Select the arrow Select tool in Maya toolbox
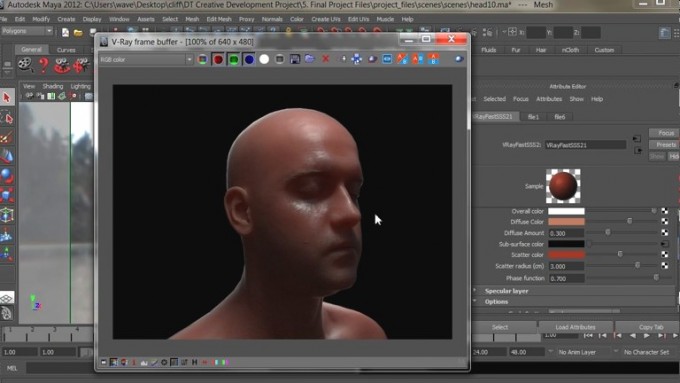680x383 pixels. tap(7, 97)
